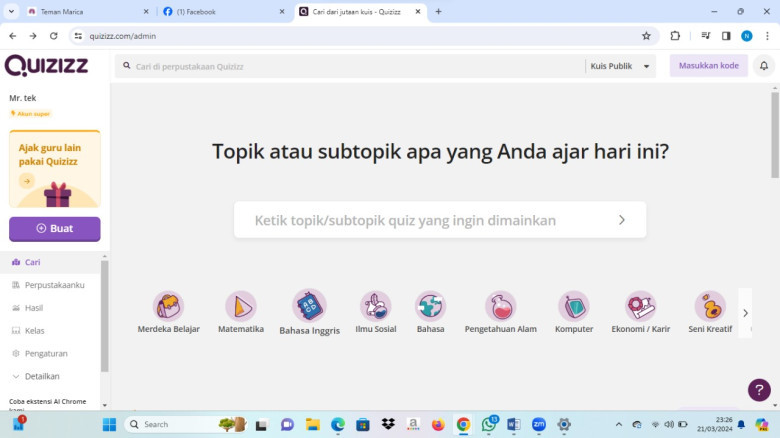Click the Akun super badge

[x=30, y=113]
